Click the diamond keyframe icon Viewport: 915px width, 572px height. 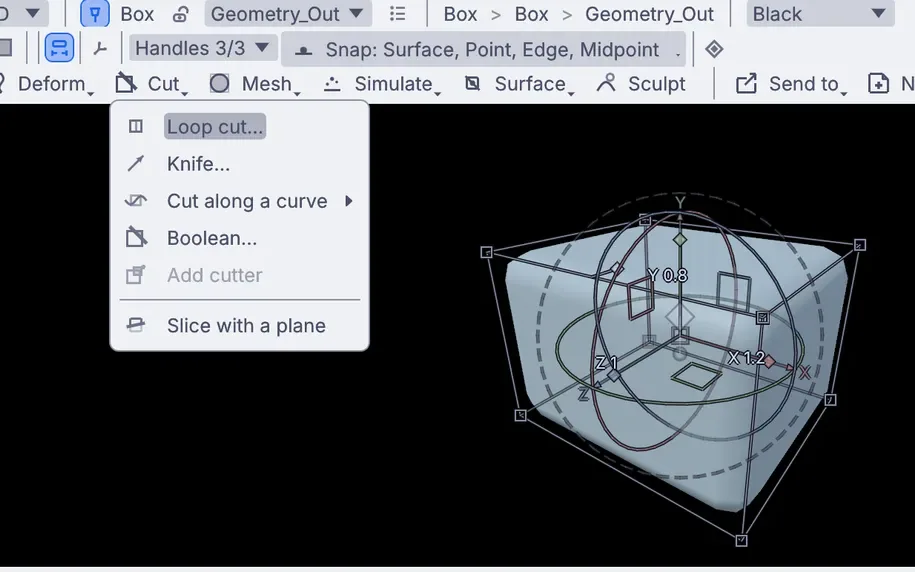tap(714, 49)
